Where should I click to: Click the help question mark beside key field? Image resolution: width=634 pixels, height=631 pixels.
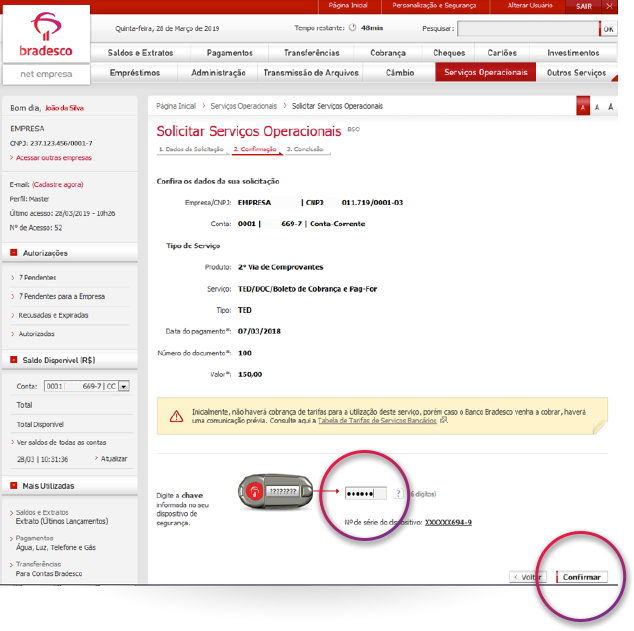pos(398,494)
